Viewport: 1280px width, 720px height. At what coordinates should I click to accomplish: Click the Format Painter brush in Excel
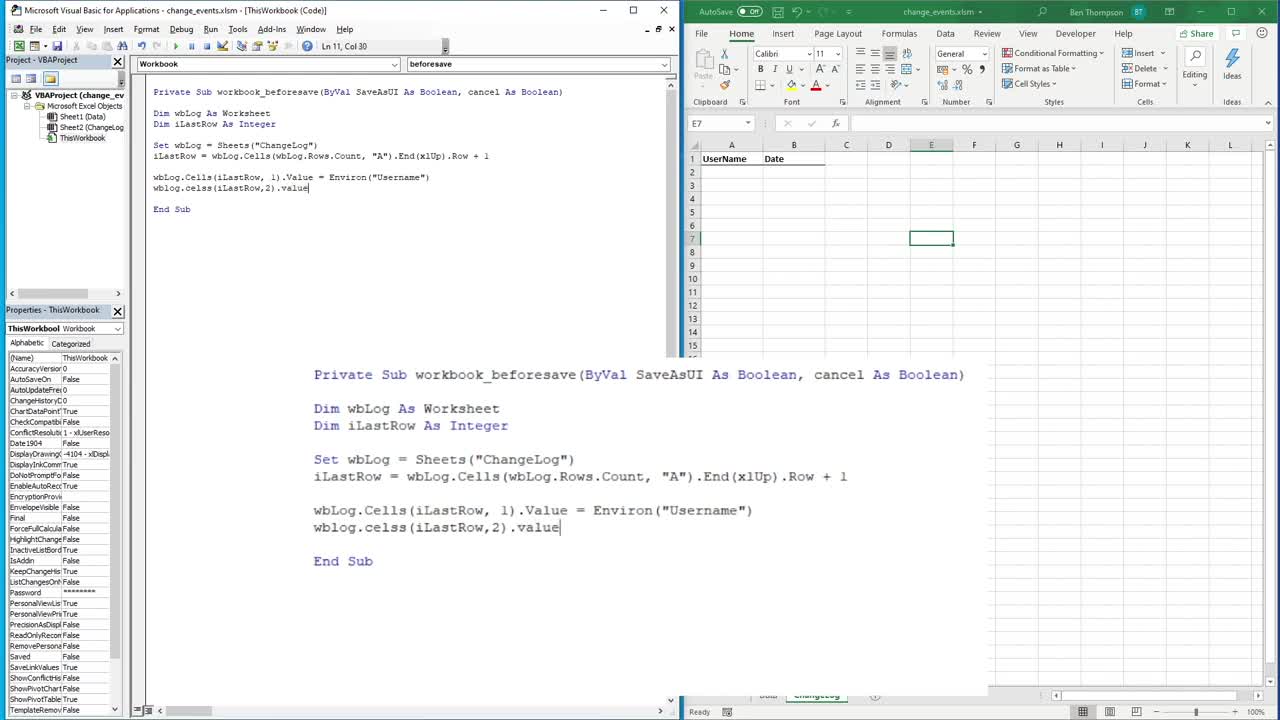point(725,85)
